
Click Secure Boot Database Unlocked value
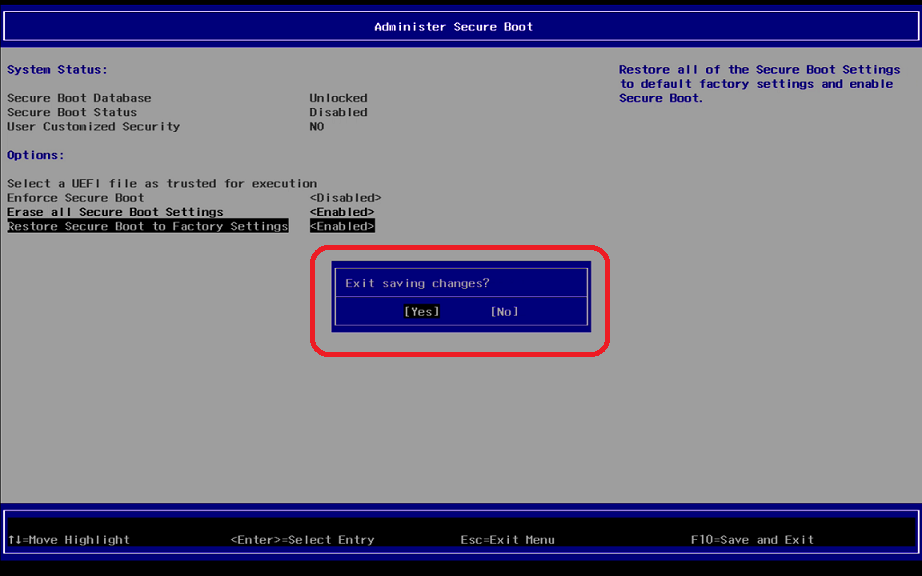[x=338, y=98]
